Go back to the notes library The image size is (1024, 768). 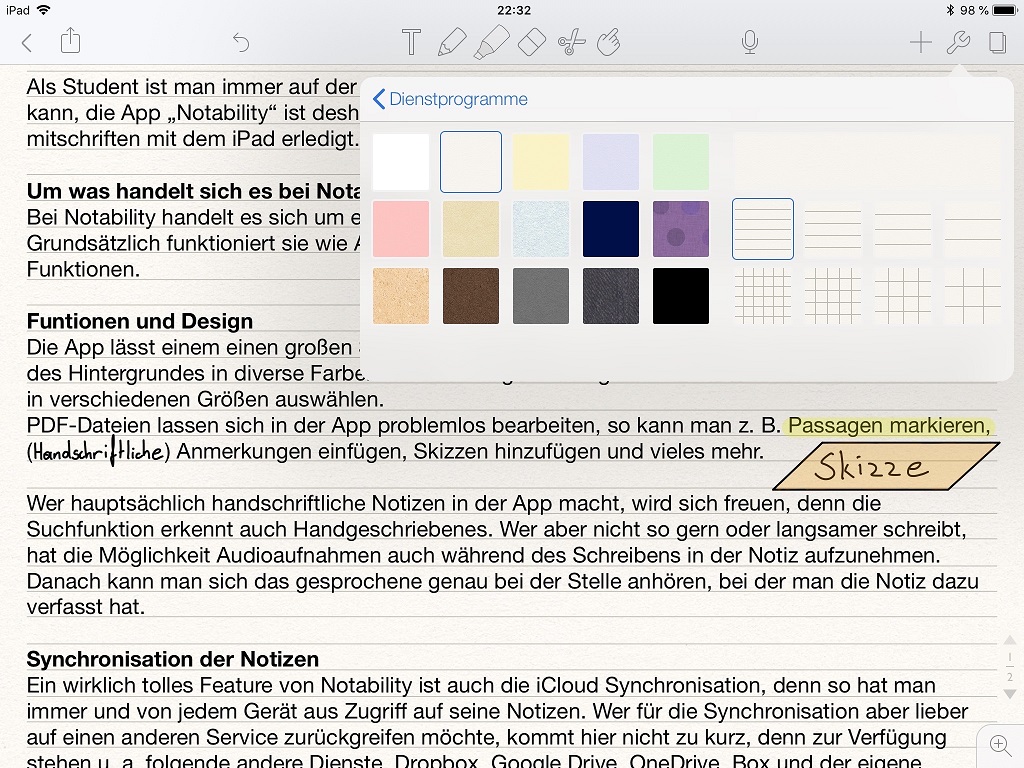tap(27, 43)
